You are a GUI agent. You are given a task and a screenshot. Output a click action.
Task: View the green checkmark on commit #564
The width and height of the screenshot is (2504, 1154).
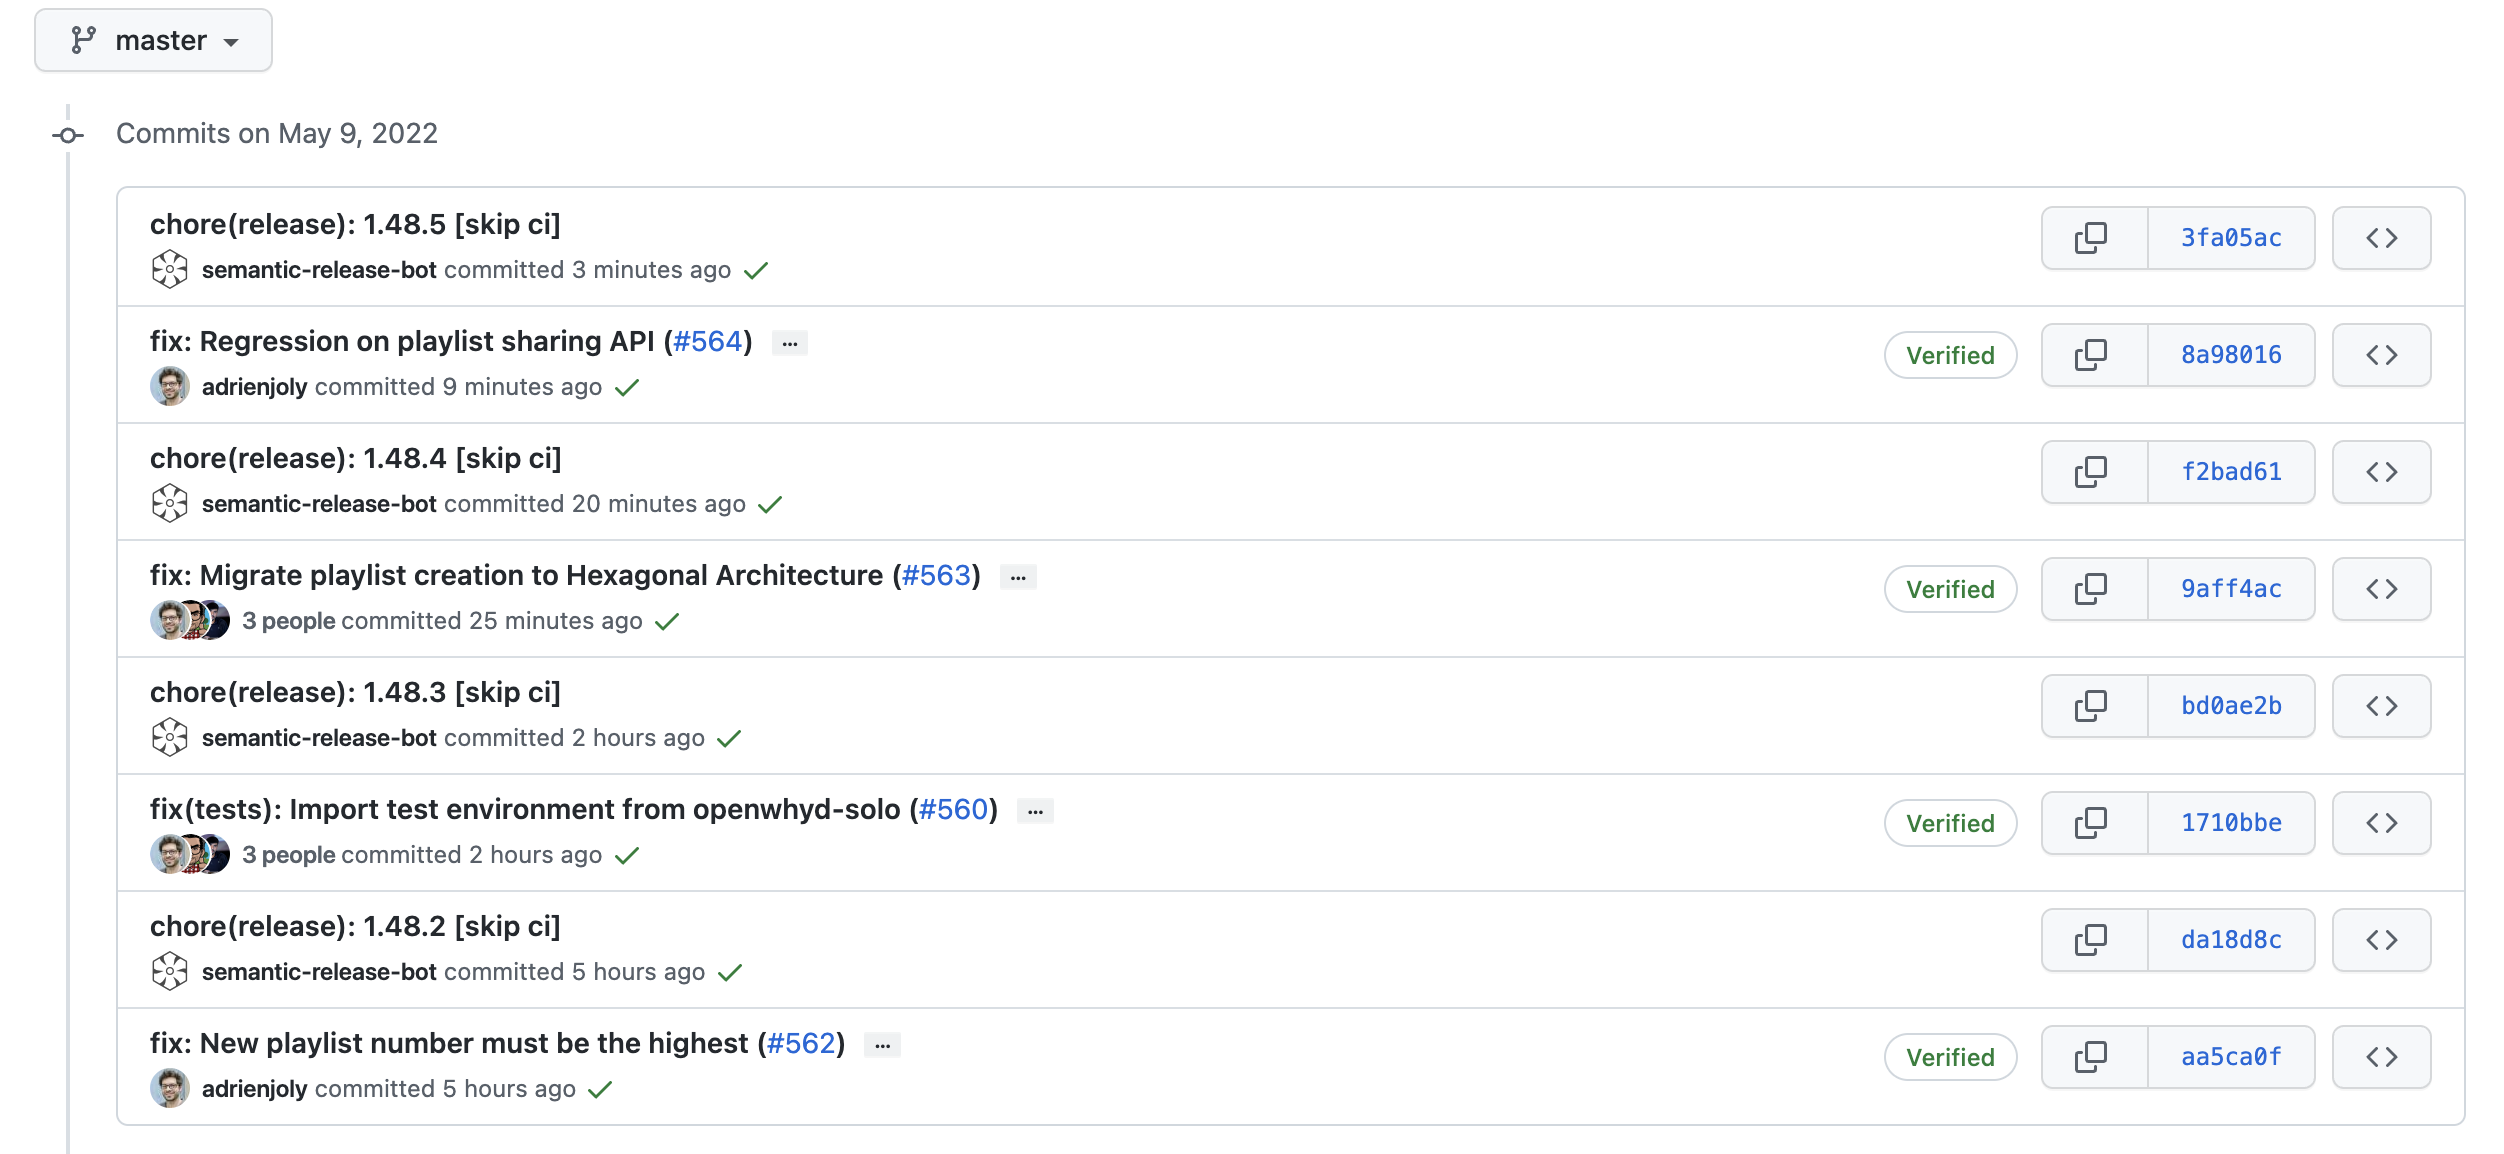tap(627, 387)
